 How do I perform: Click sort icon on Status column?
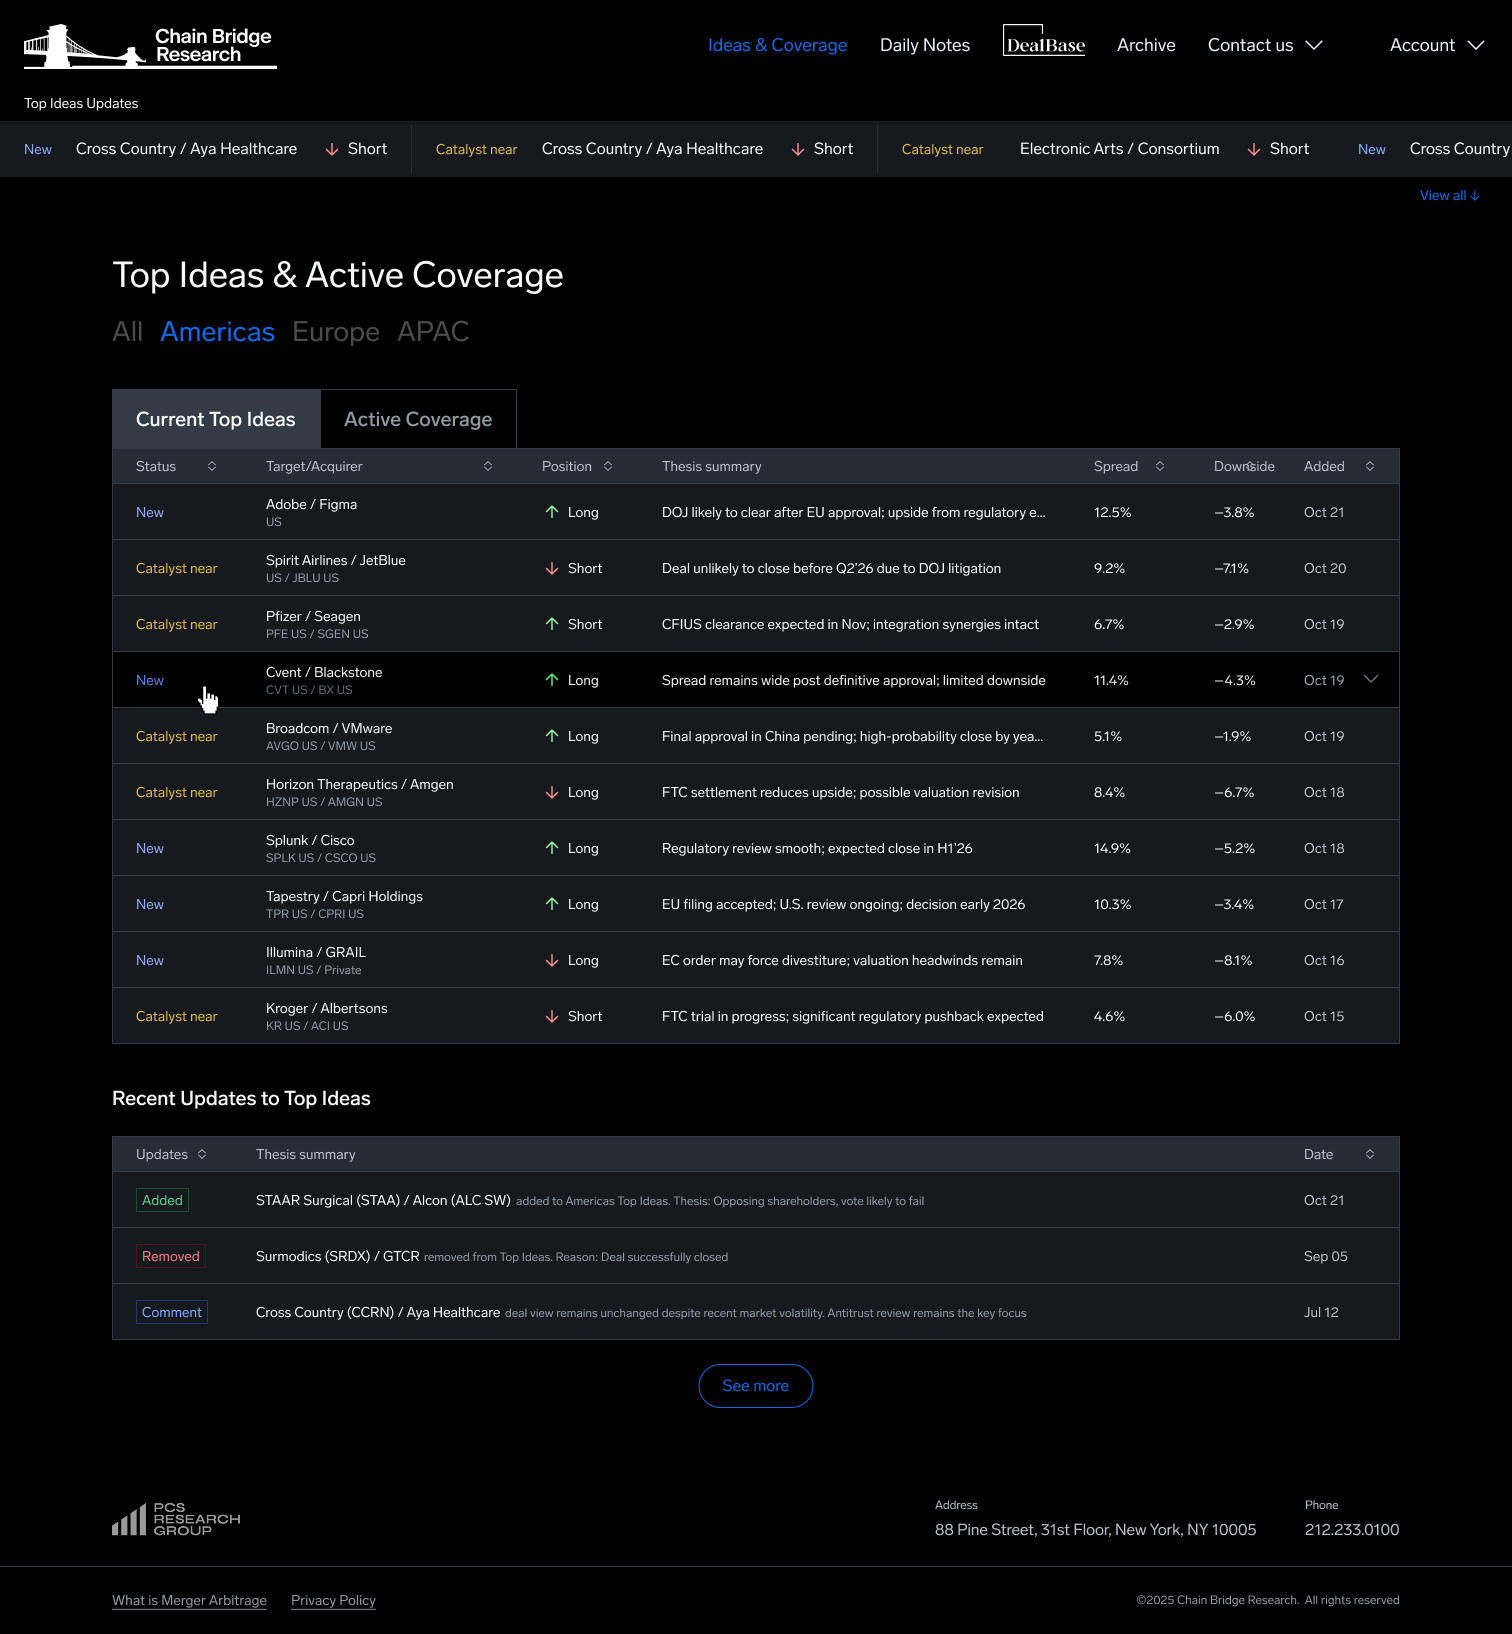click(x=212, y=466)
